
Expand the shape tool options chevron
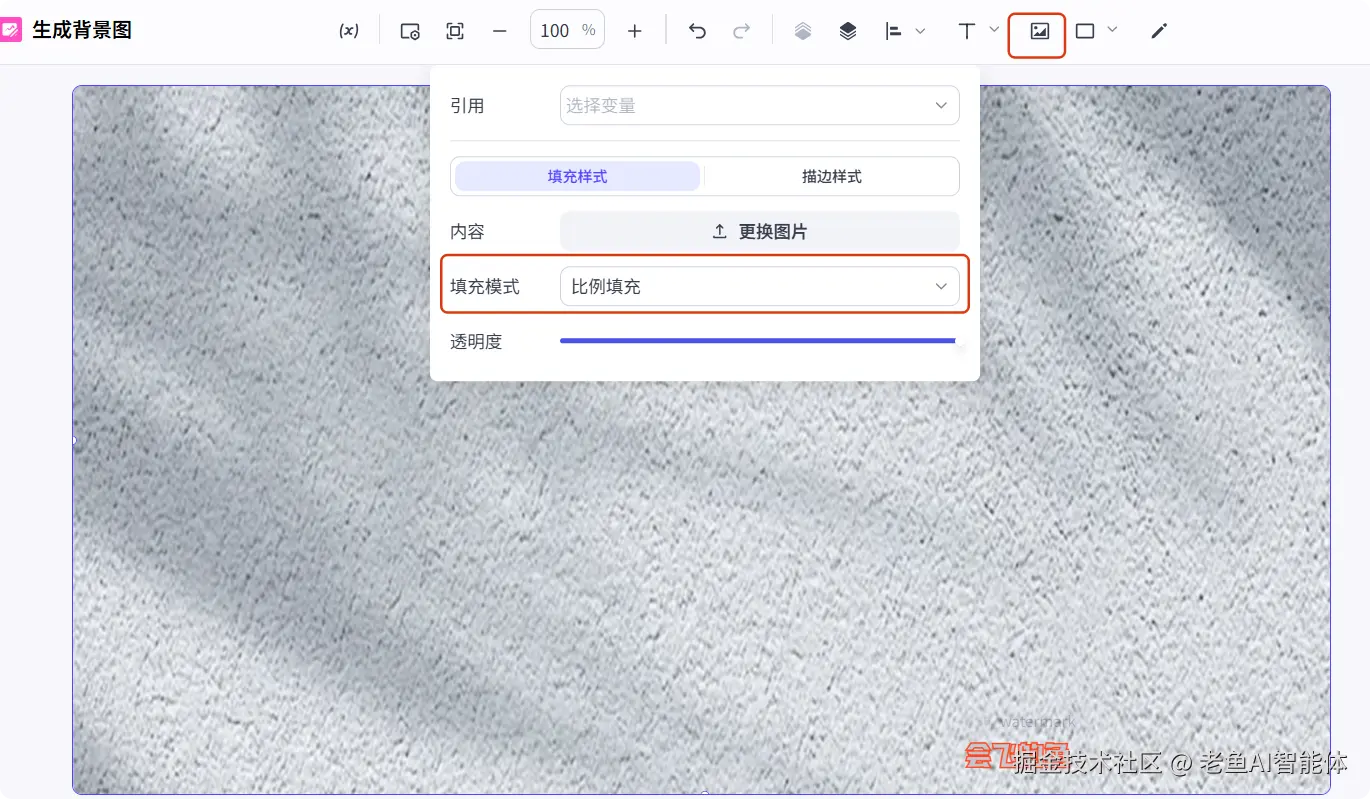pos(1112,29)
